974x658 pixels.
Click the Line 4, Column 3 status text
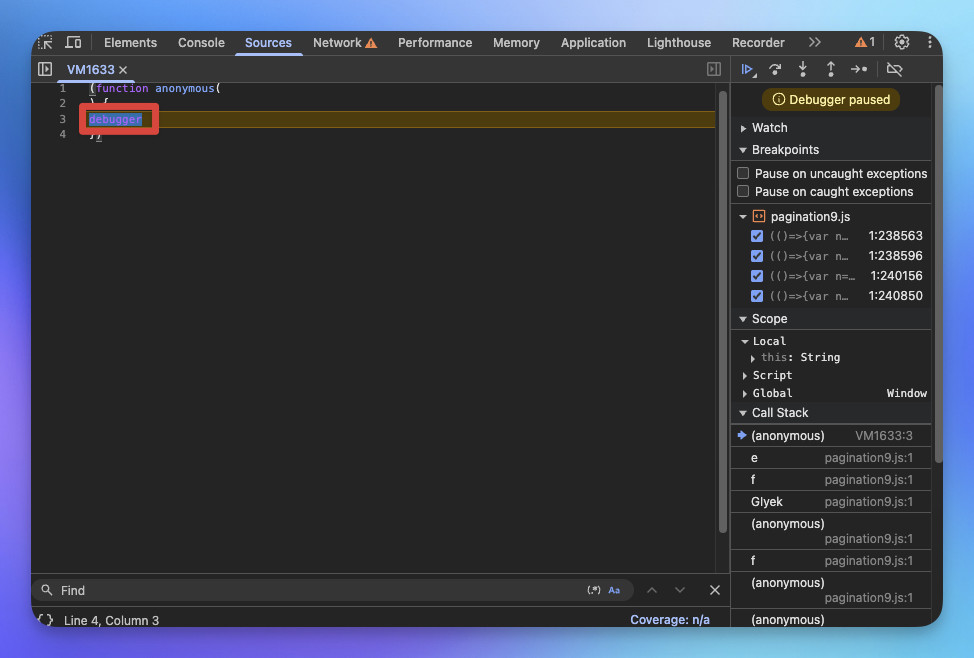111,620
